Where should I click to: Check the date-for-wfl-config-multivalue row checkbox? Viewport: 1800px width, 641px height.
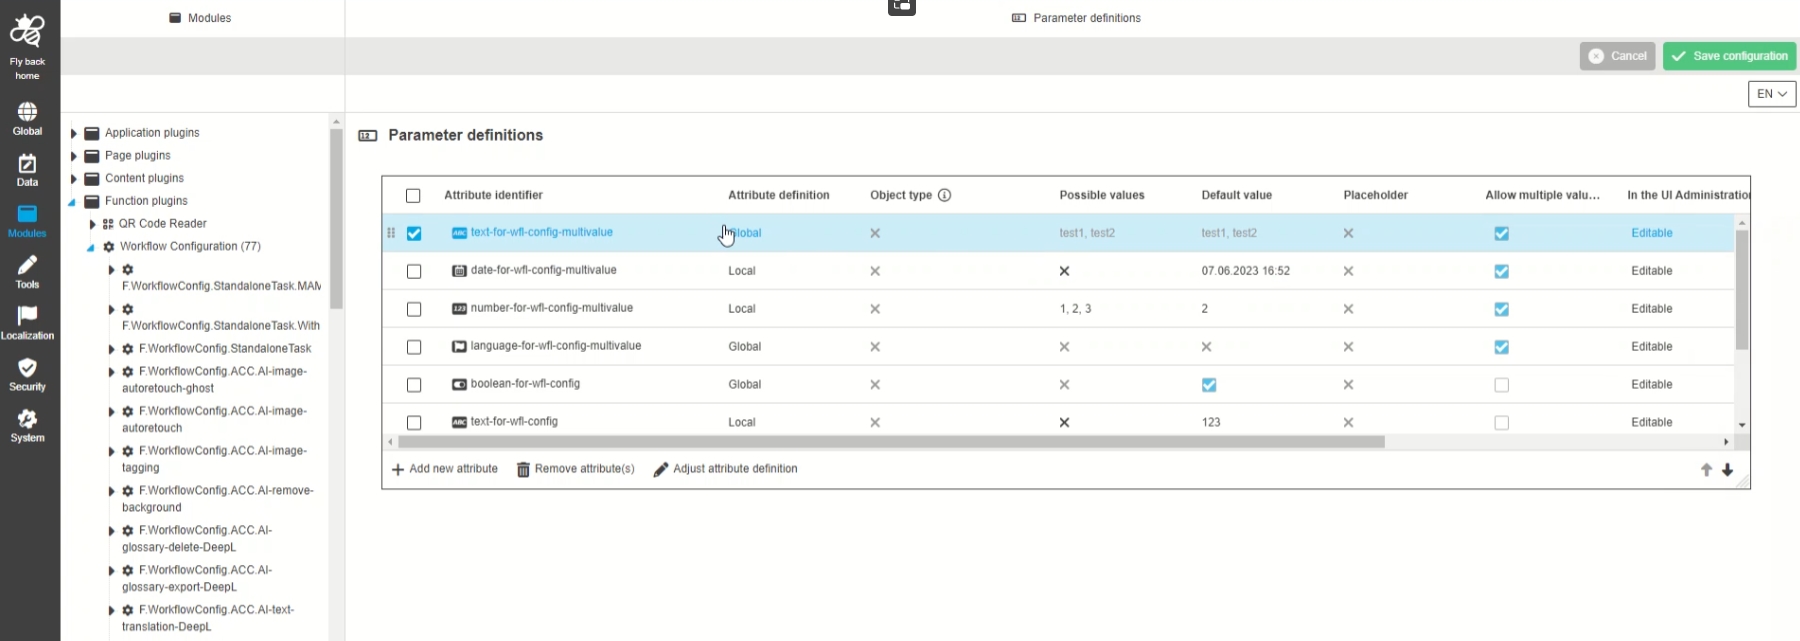coord(414,271)
